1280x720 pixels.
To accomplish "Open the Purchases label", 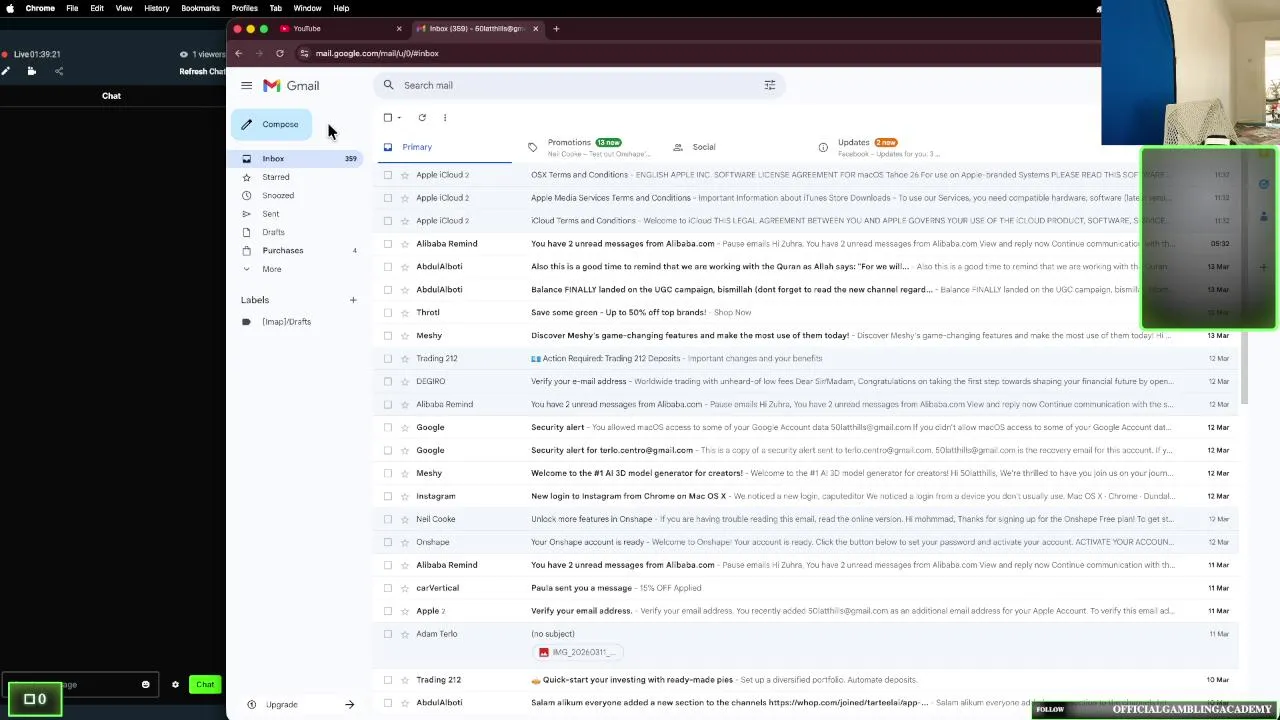I will coord(297,251).
